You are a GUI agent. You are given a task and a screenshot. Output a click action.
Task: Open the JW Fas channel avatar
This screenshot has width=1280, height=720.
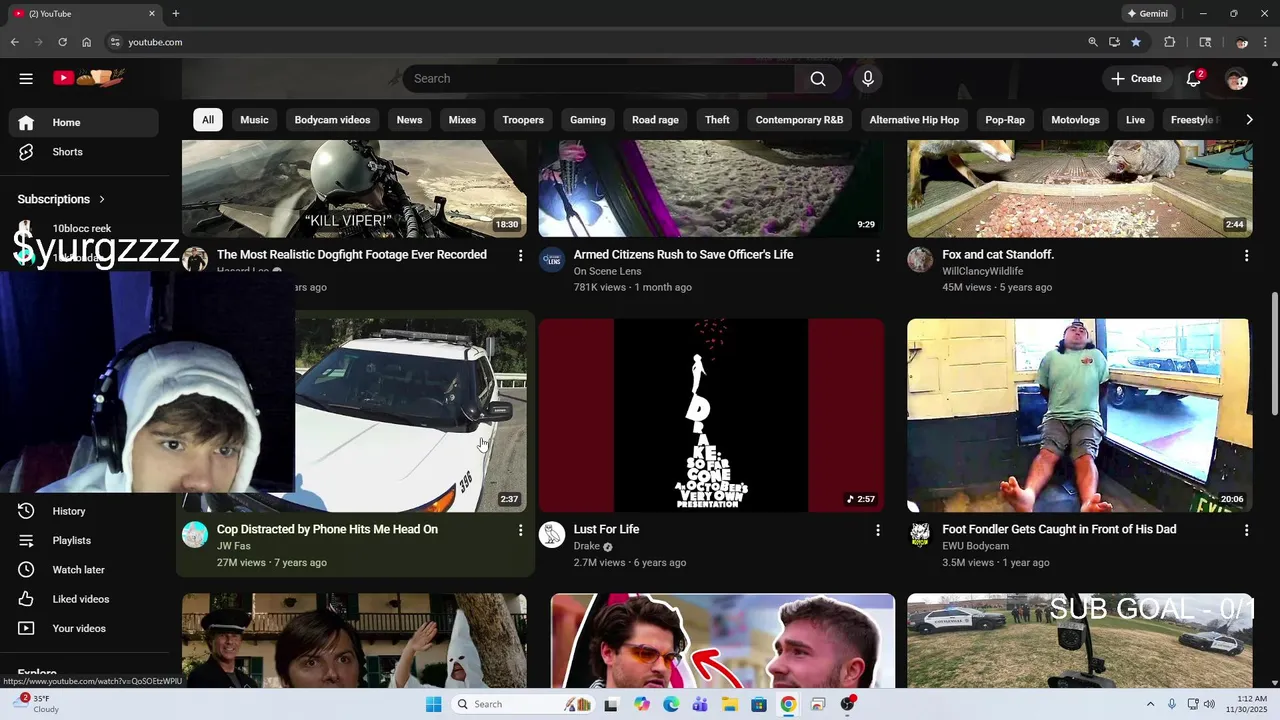(195, 535)
